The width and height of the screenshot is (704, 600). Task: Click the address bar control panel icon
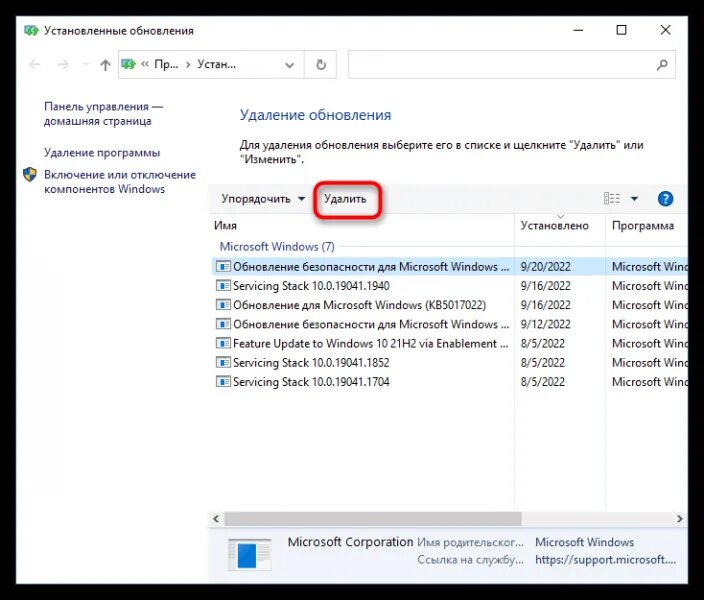[x=128, y=64]
